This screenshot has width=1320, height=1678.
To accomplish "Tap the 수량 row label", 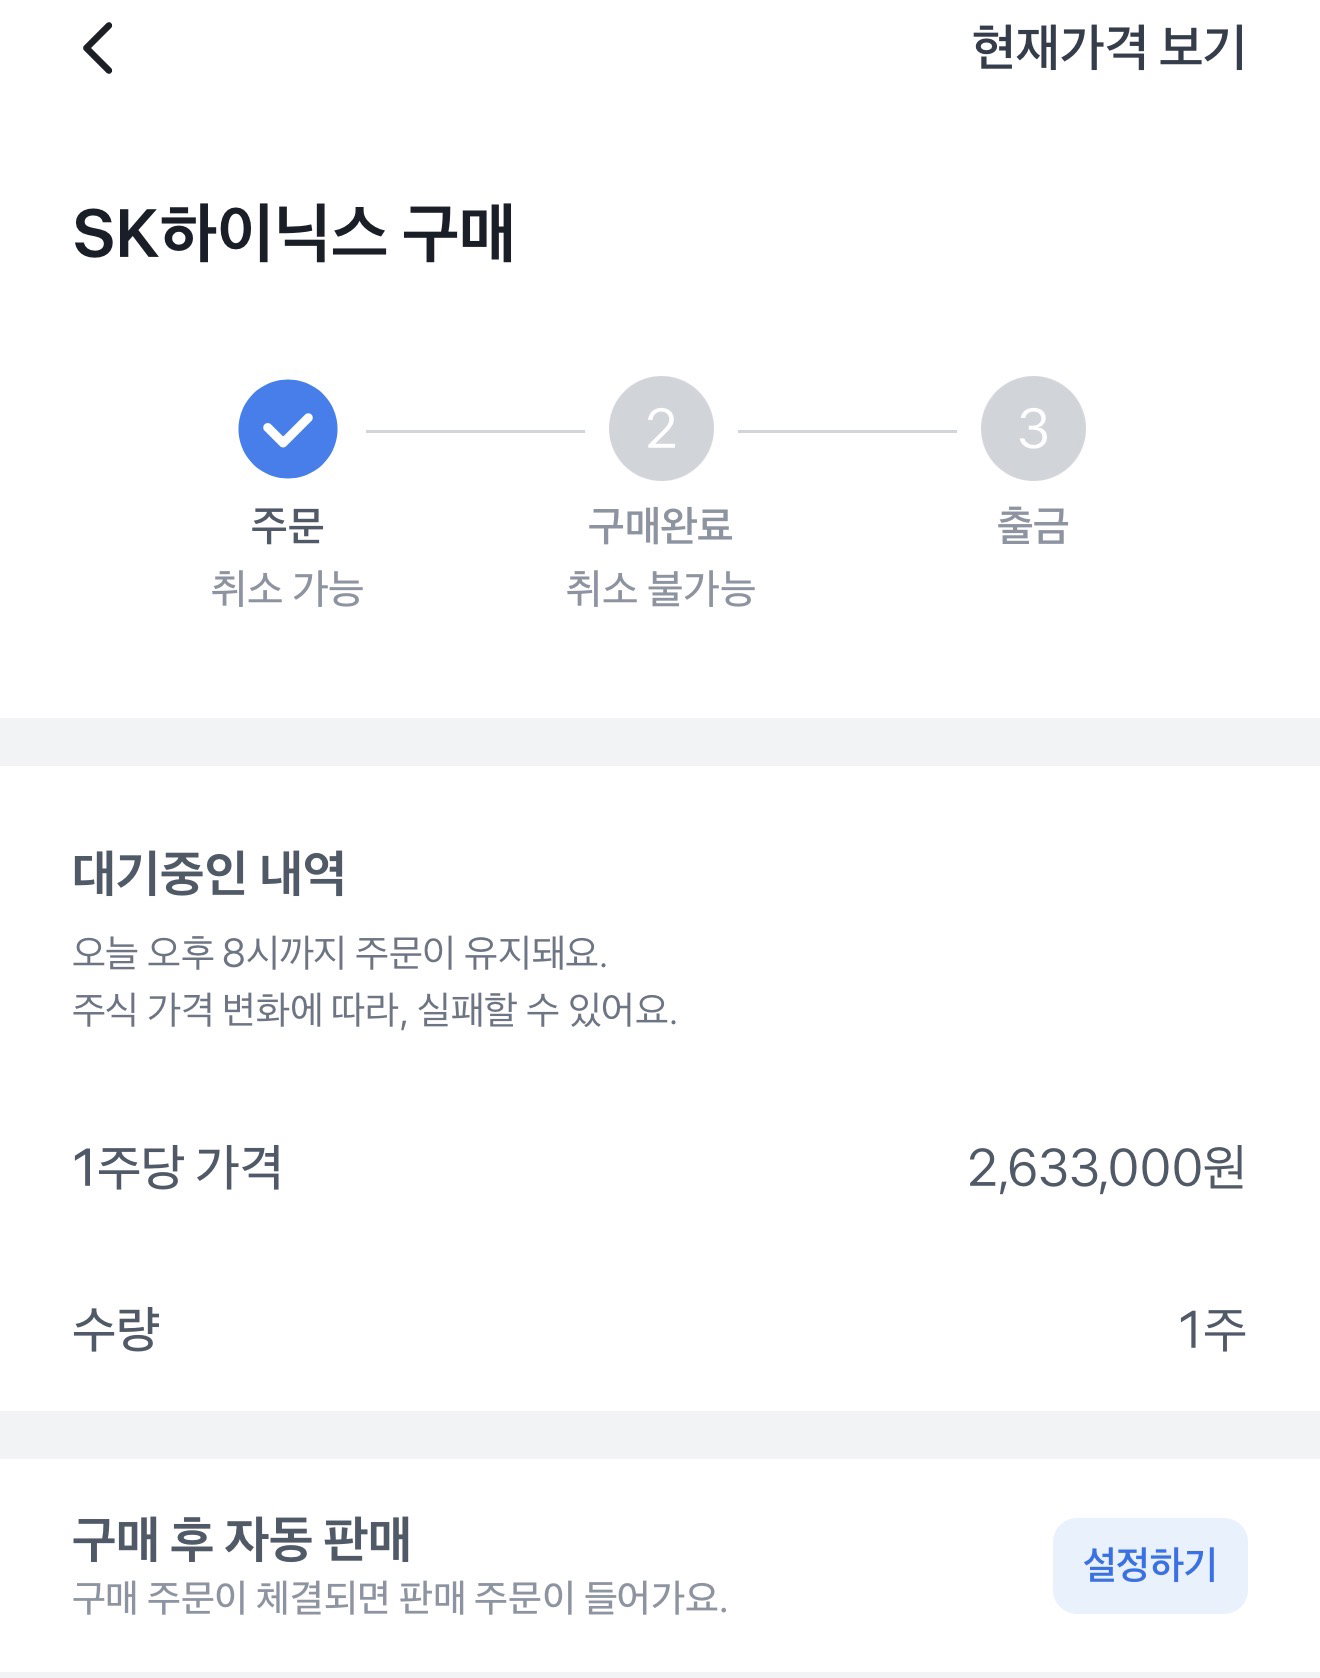I will [x=116, y=1330].
